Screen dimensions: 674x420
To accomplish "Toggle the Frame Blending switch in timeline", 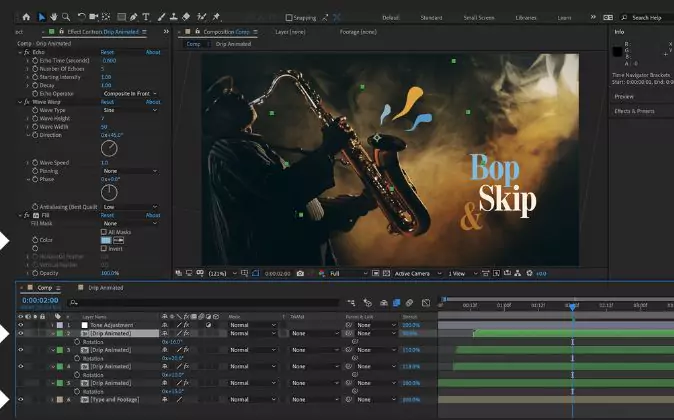I will click(x=396, y=303).
